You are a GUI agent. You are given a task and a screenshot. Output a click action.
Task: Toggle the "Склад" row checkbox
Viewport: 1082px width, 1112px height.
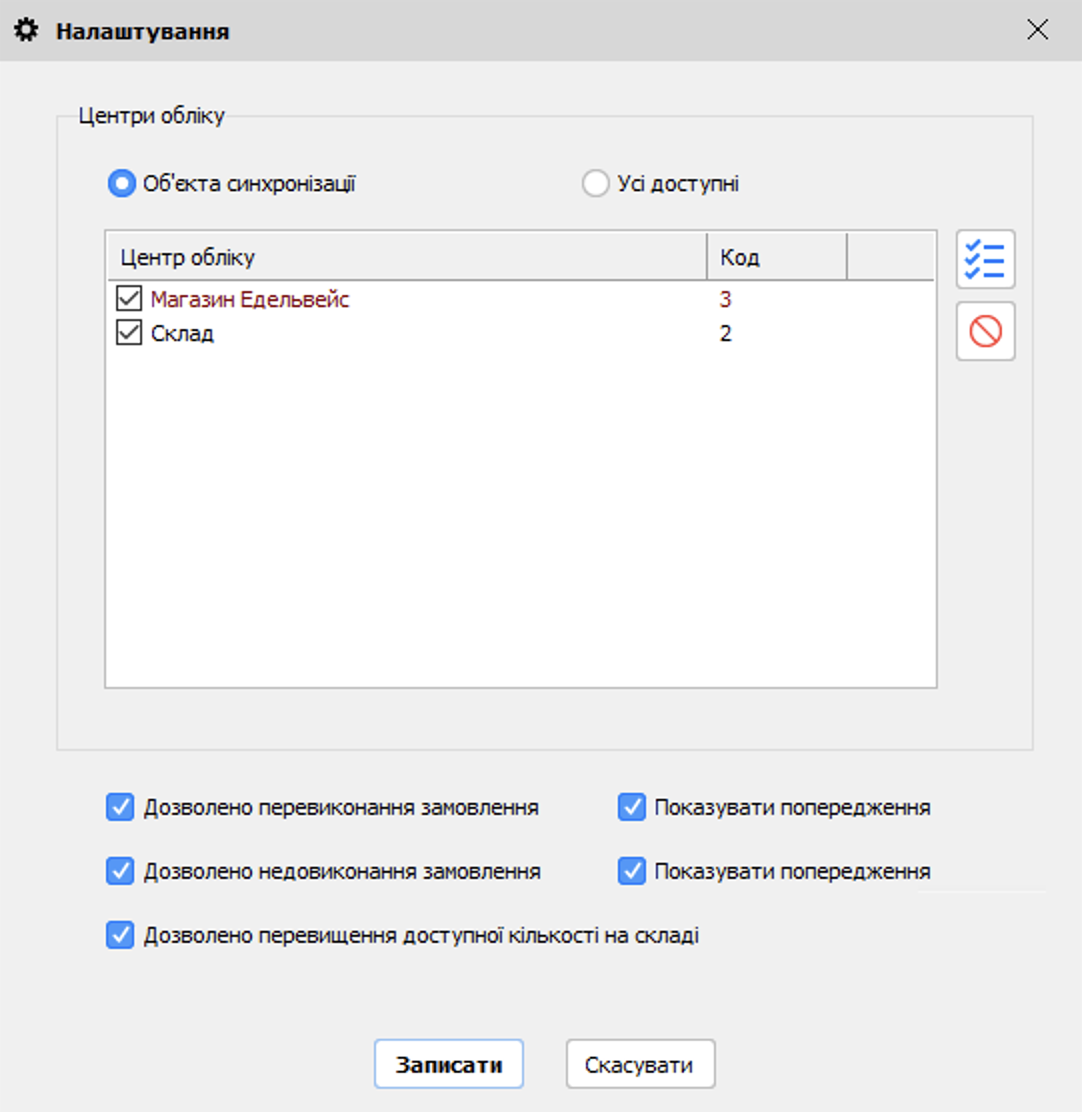[130, 333]
